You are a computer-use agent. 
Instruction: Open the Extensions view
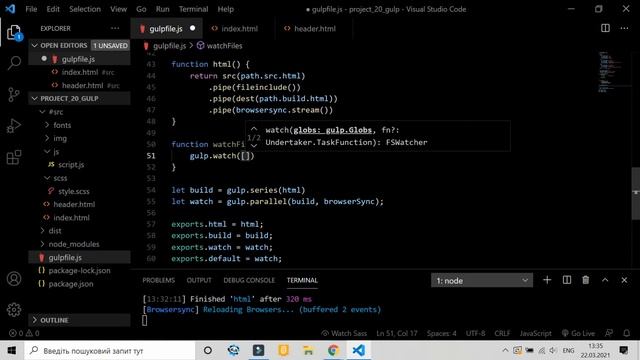(14, 157)
